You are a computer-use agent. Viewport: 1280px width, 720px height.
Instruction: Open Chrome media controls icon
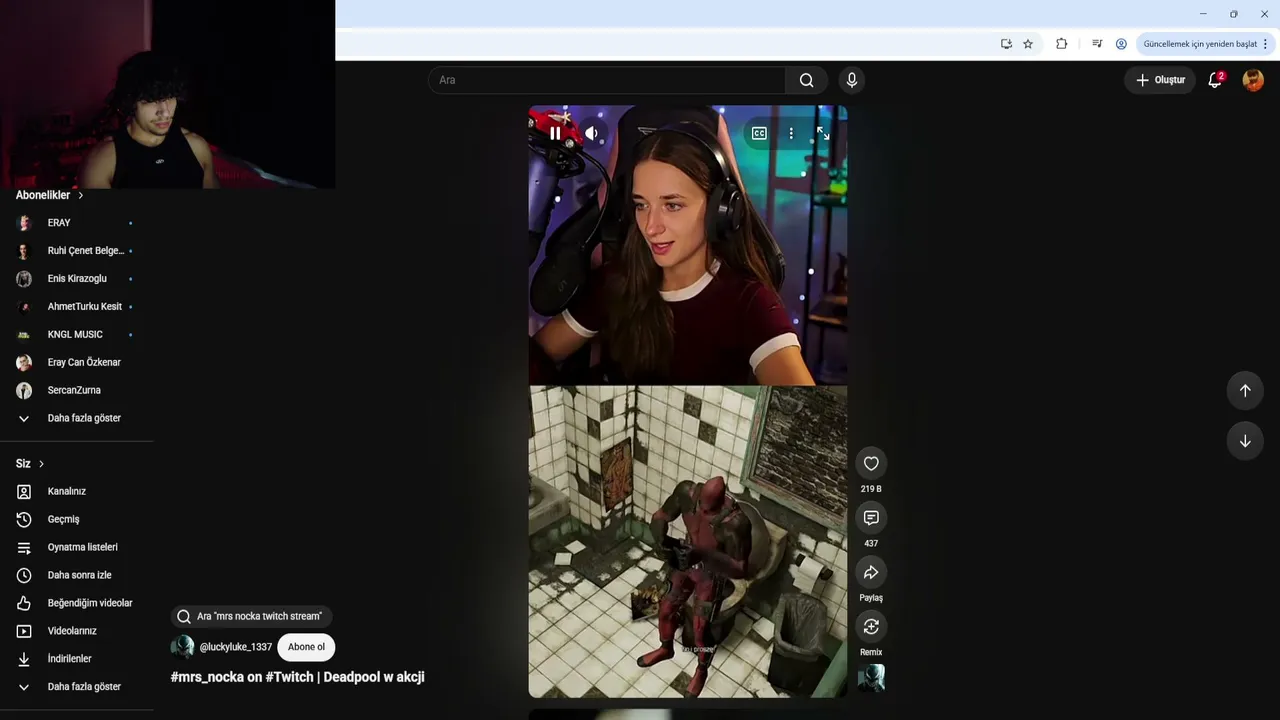[x=1097, y=44]
